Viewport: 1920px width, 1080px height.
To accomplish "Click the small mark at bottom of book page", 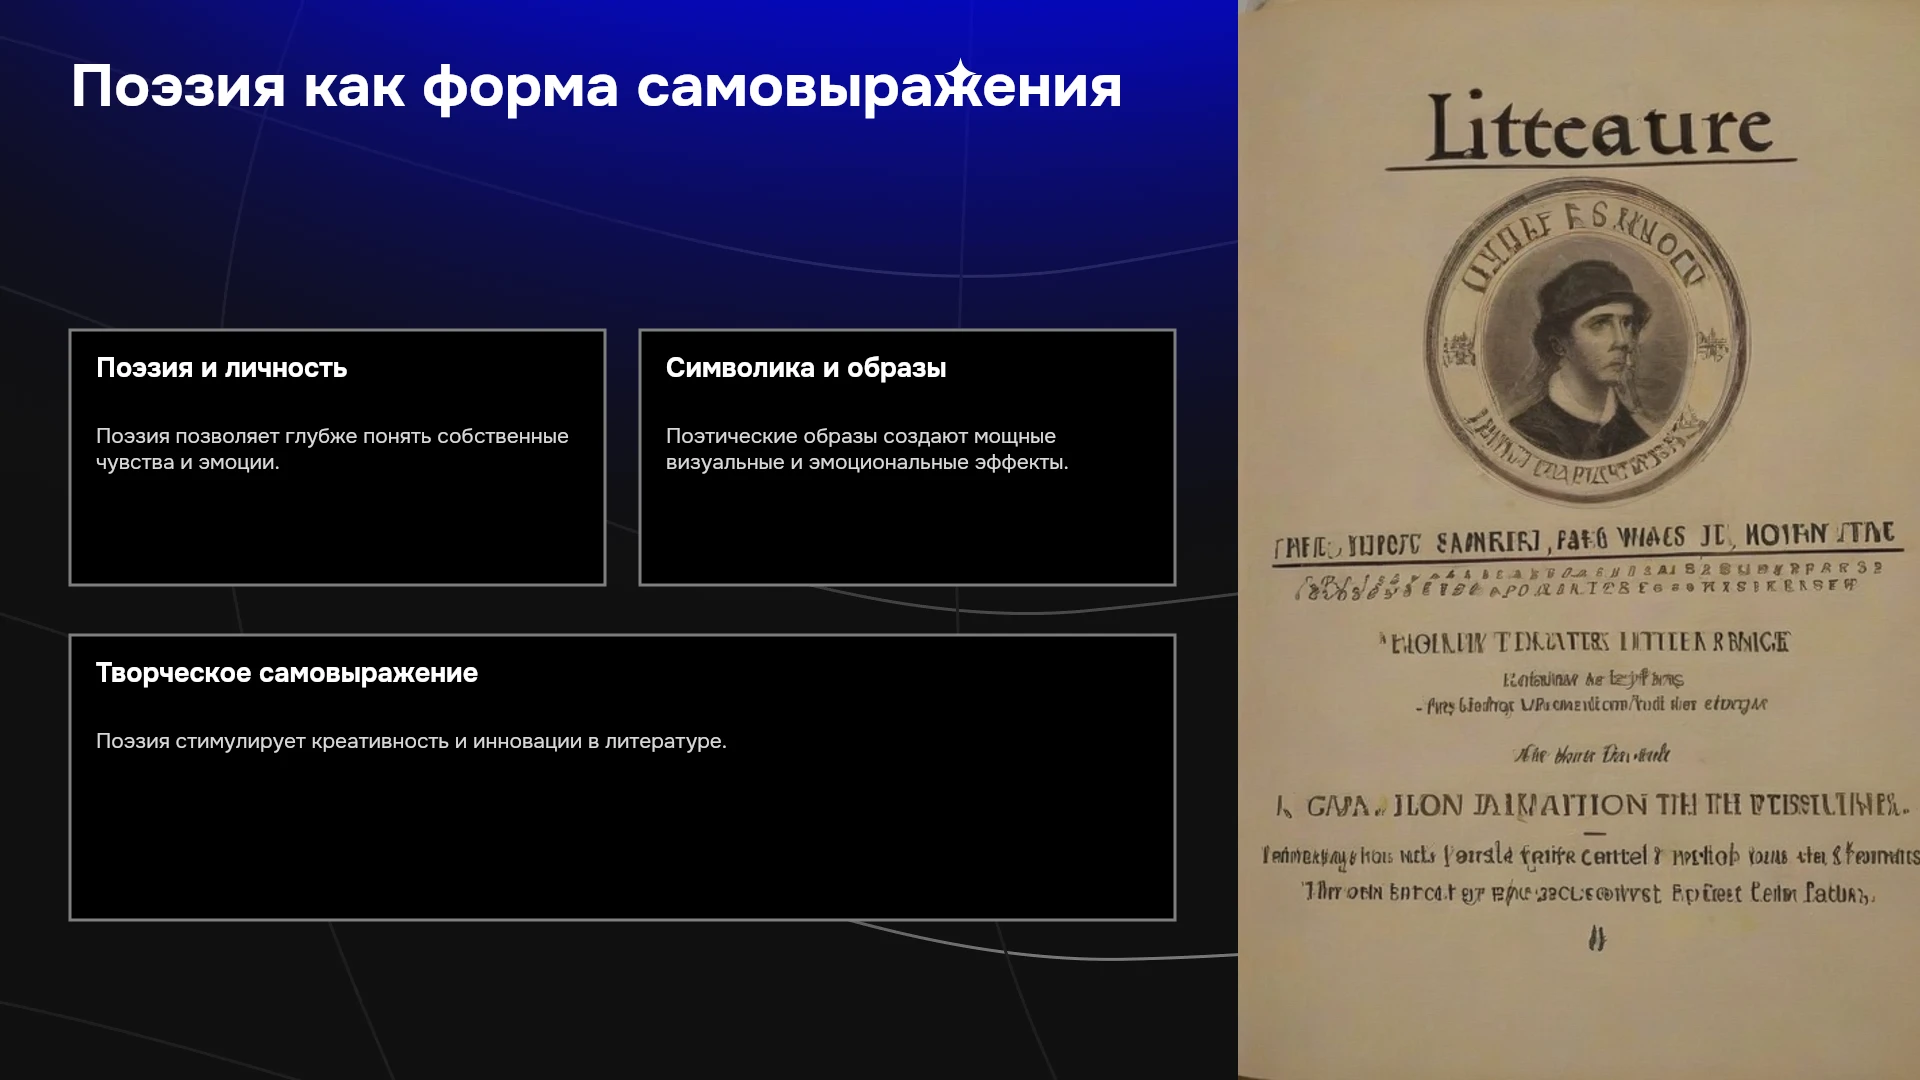I will point(1597,938).
